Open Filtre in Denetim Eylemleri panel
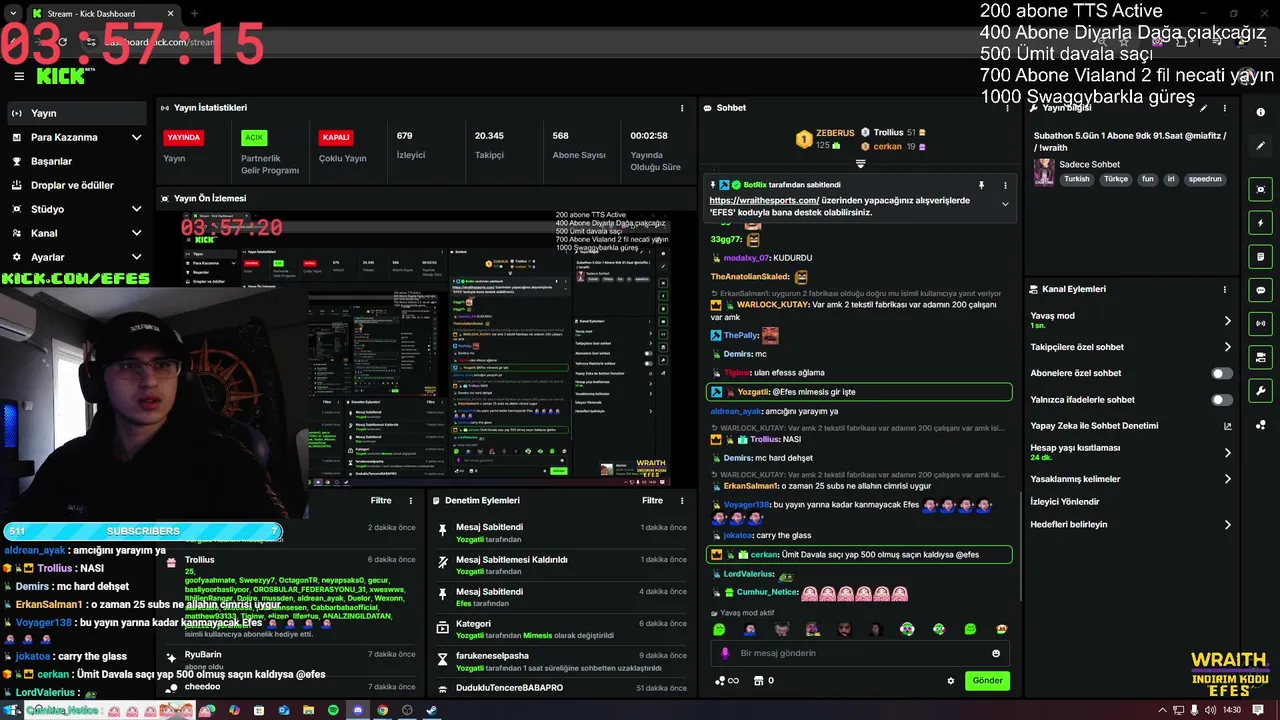Viewport: 1280px width, 720px height. [652, 500]
